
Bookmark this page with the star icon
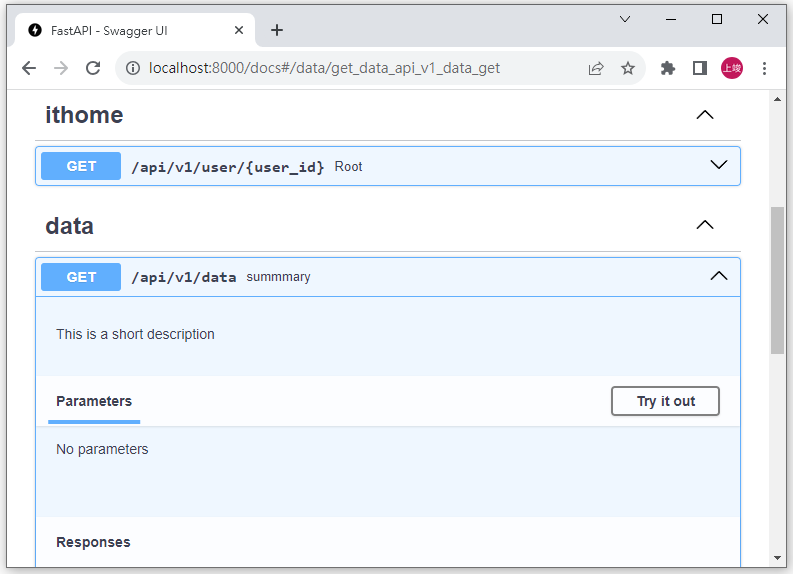(x=628, y=68)
